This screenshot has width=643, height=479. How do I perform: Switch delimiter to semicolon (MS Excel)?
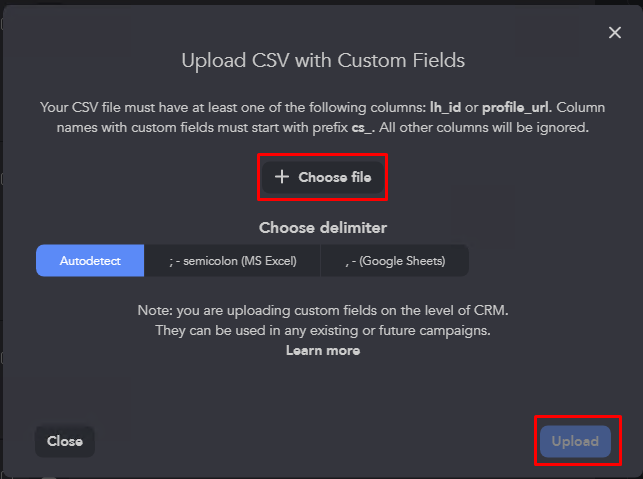click(232, 261)
